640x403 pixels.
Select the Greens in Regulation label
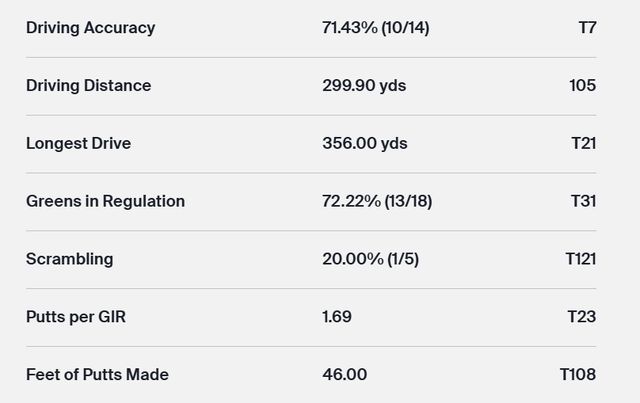point(105,201)
